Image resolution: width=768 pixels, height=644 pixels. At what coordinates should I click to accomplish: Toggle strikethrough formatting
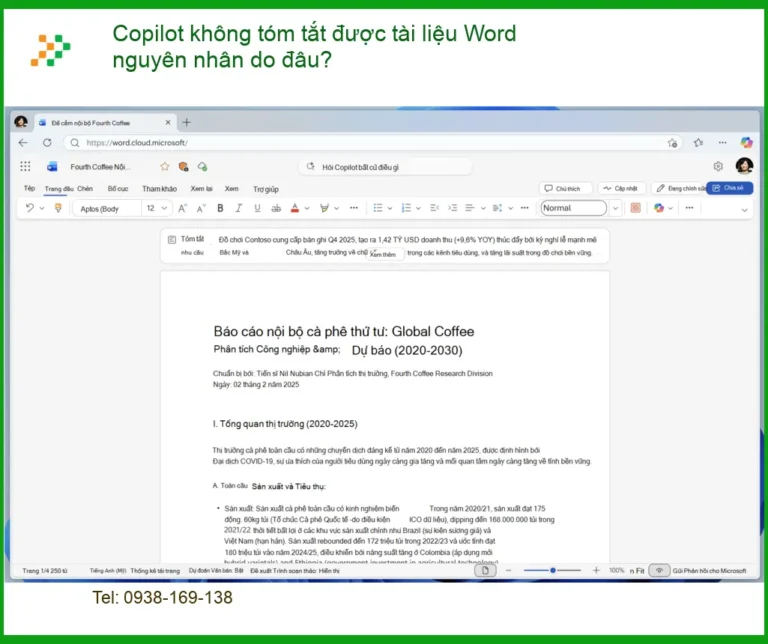[276, 208]
